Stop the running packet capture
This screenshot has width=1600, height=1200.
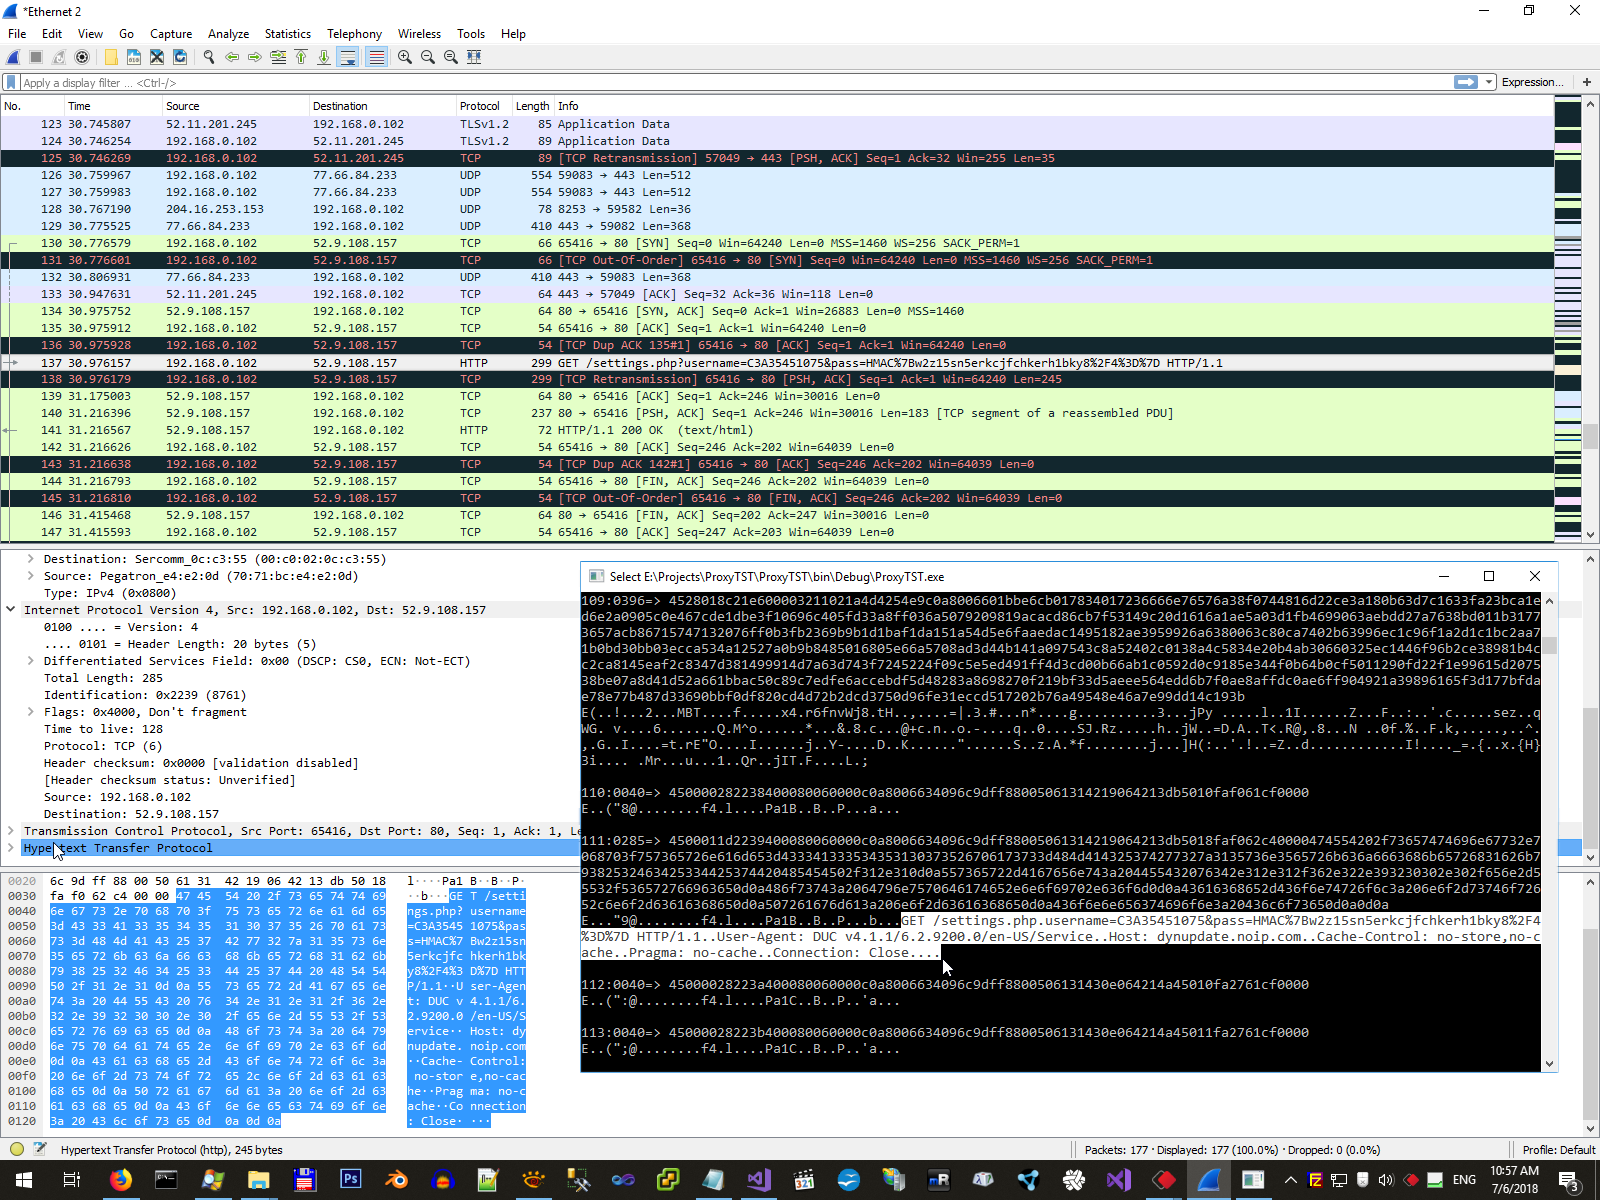(x=36, y=57)
